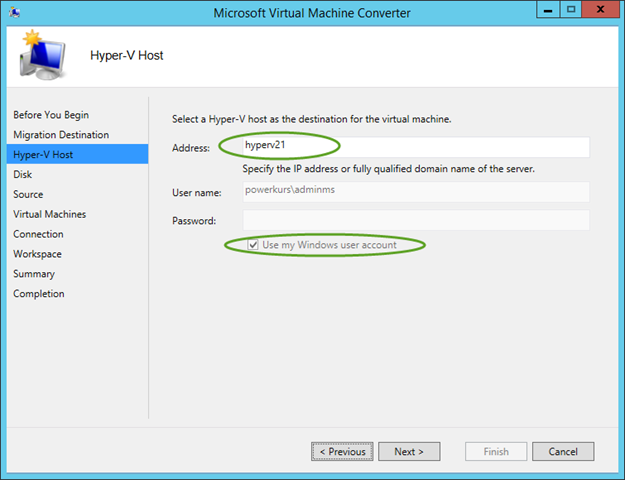Screen dimensions: 625x480
Task: Jump to the Source step
Action: click(x=28, y=195)
